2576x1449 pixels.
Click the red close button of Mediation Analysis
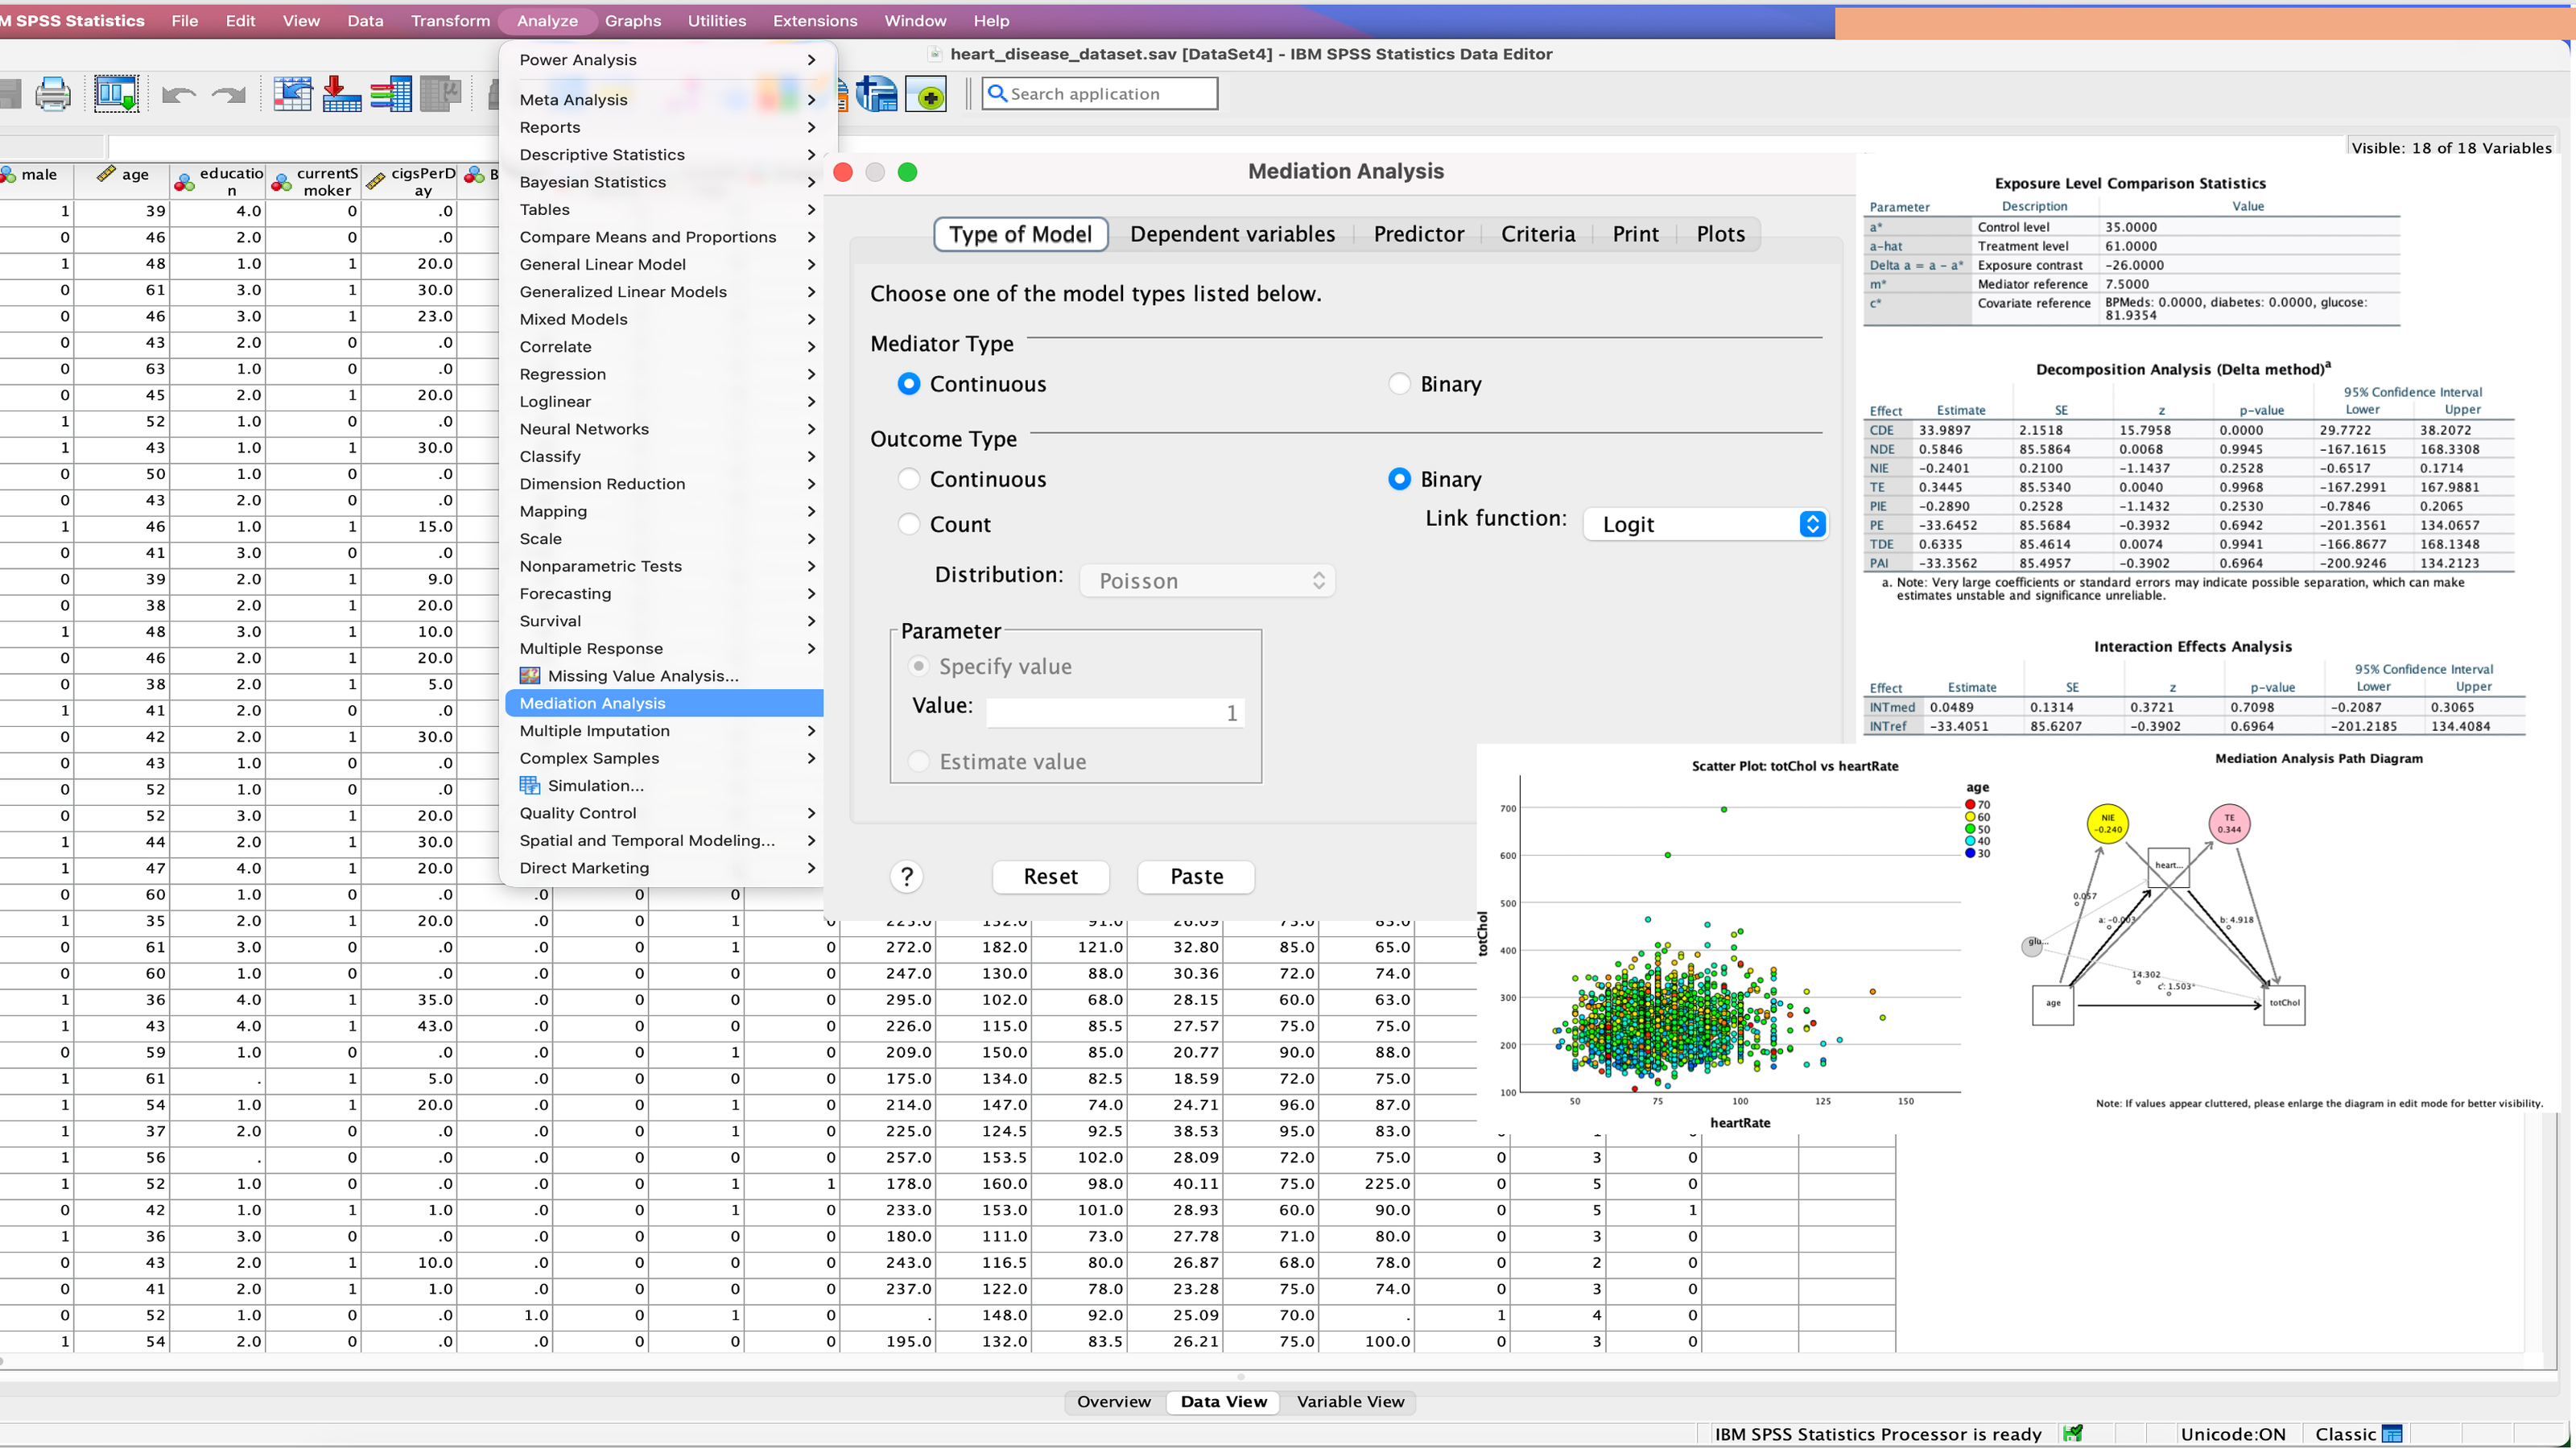click(843, 172)
